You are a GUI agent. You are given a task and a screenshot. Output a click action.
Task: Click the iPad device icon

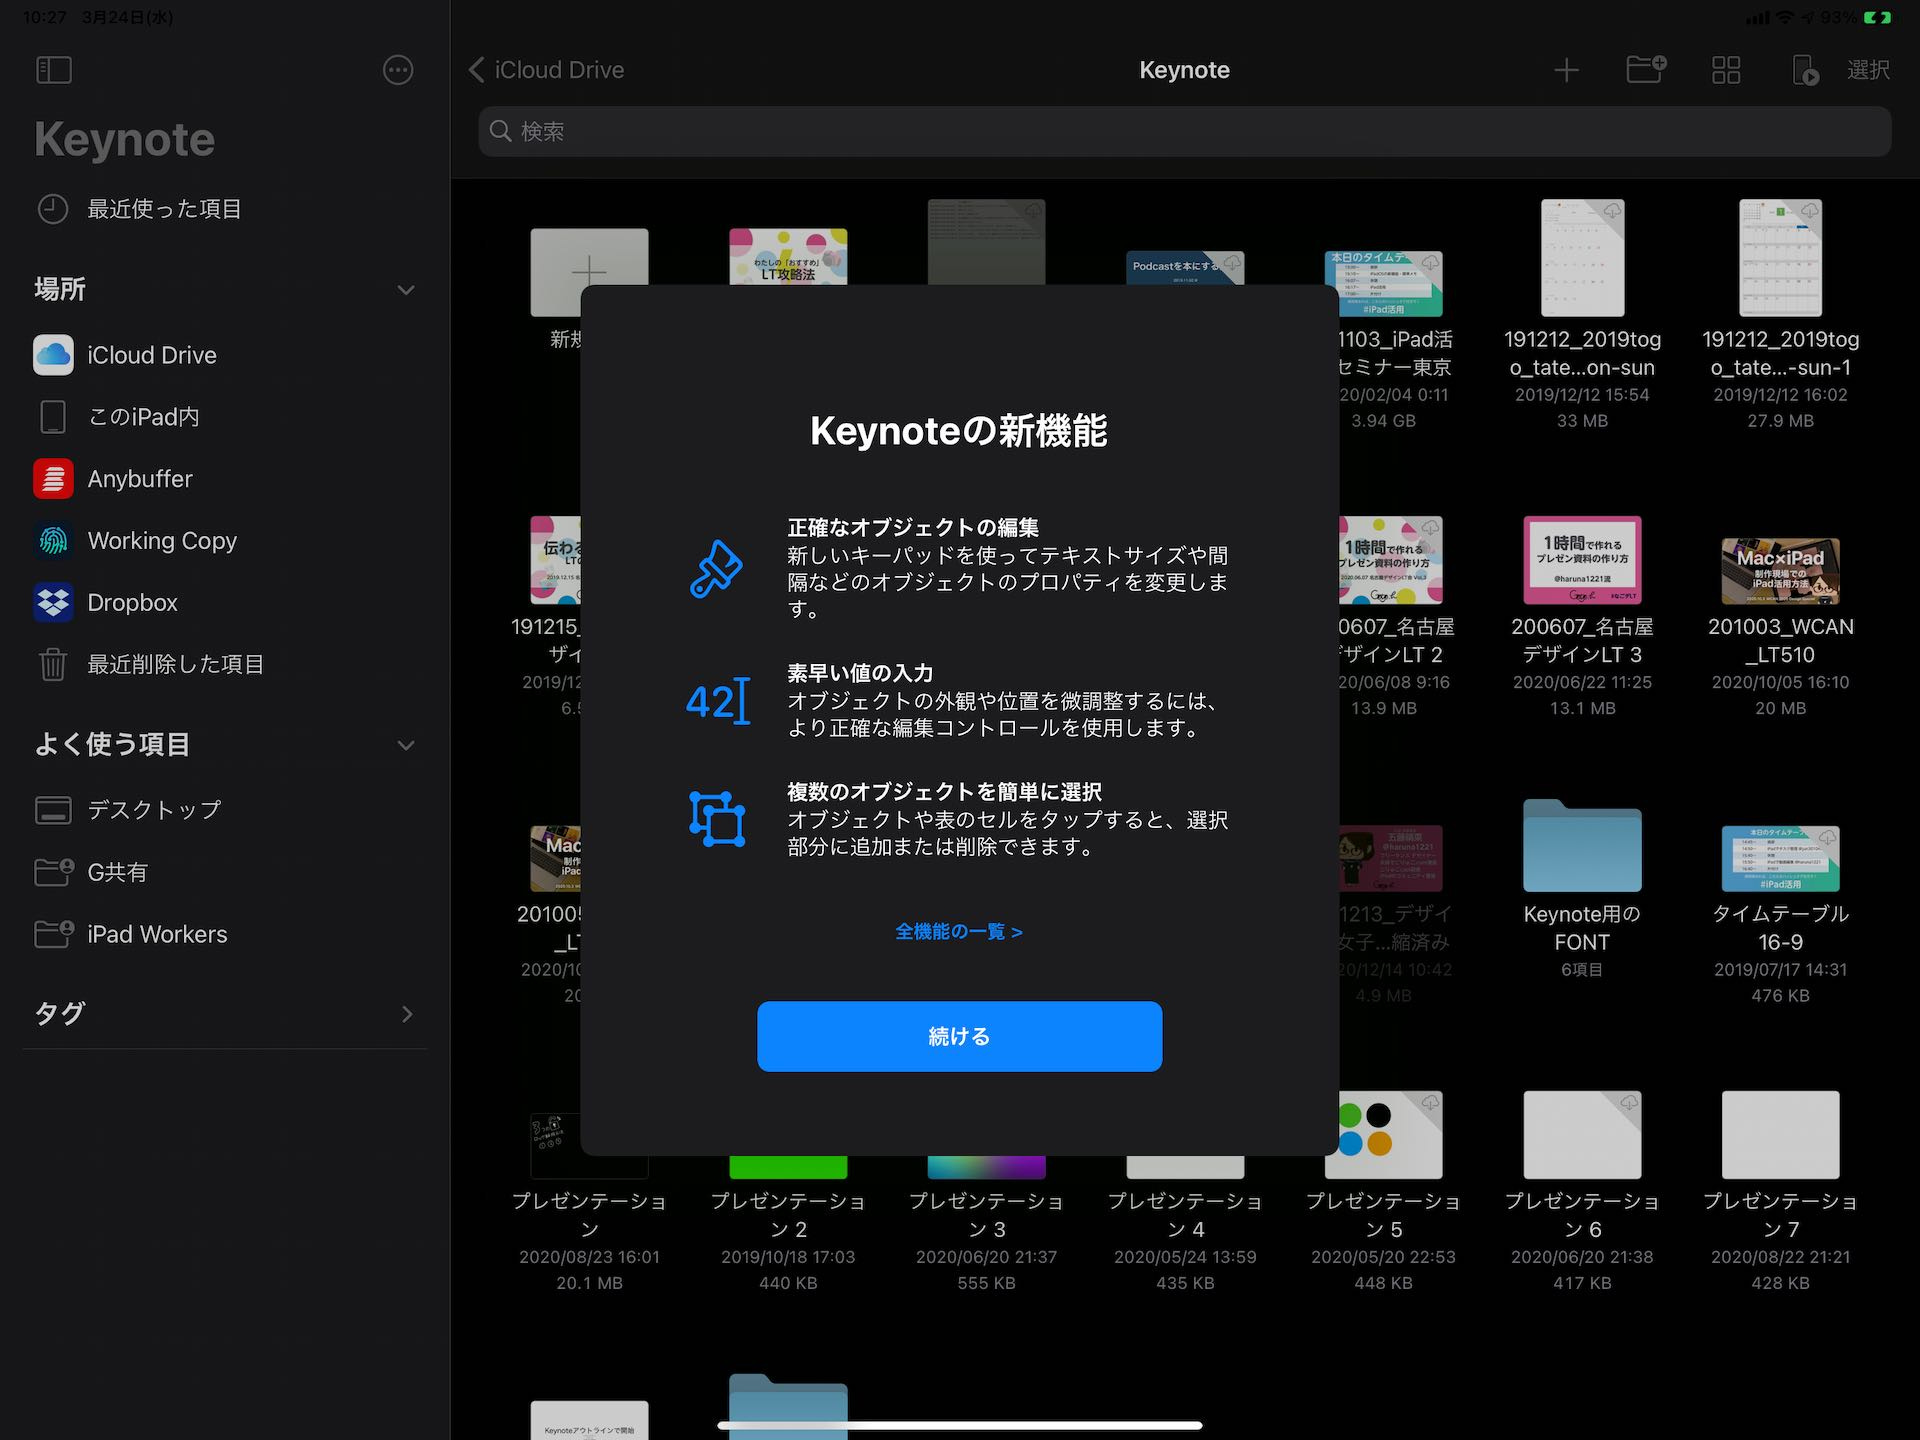point(53,417)
